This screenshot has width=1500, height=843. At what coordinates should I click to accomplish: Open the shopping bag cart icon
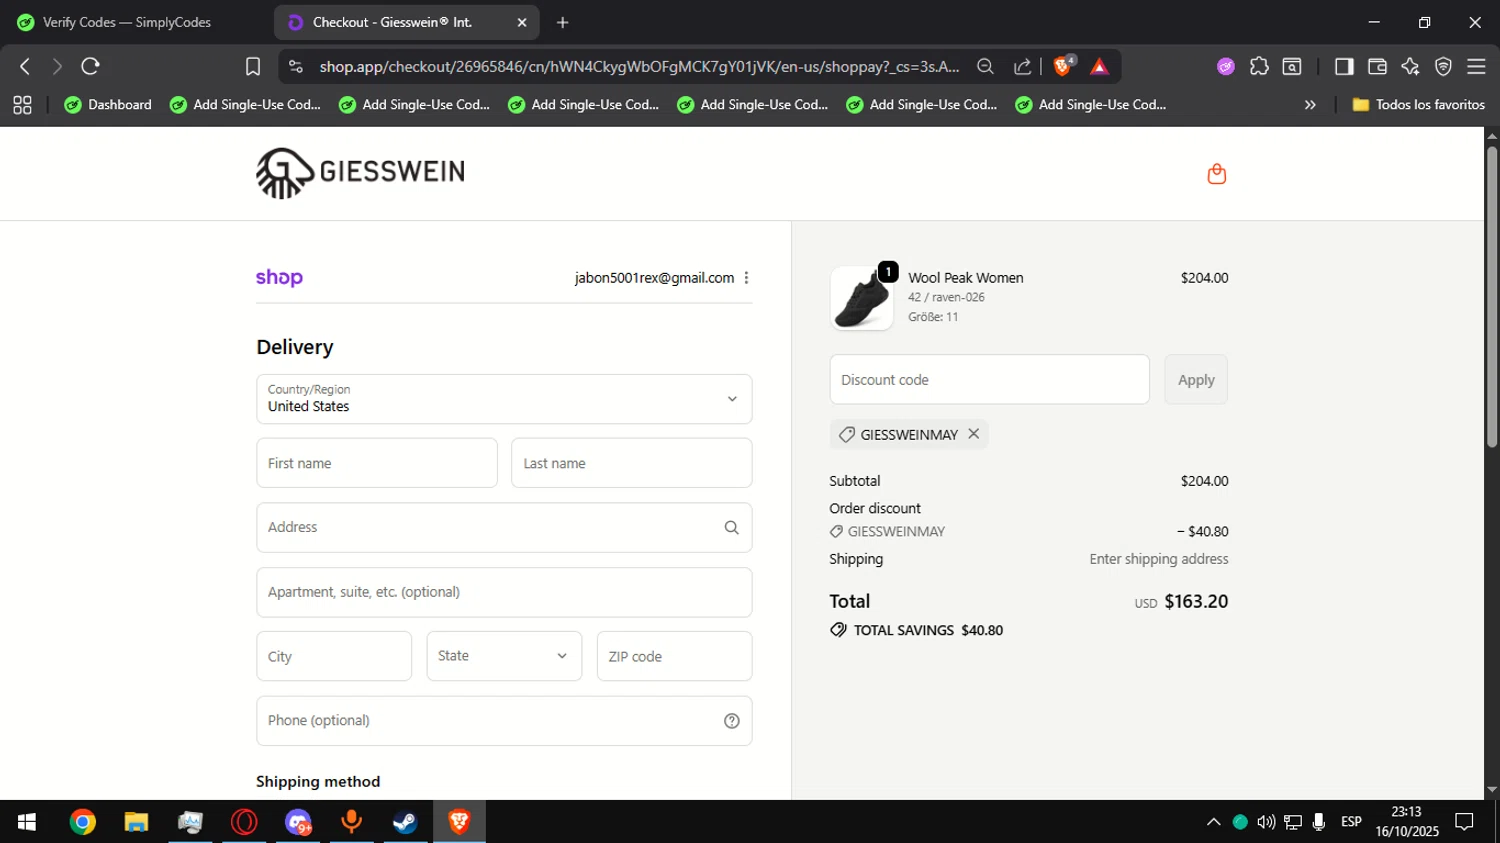coord(1216,174)
